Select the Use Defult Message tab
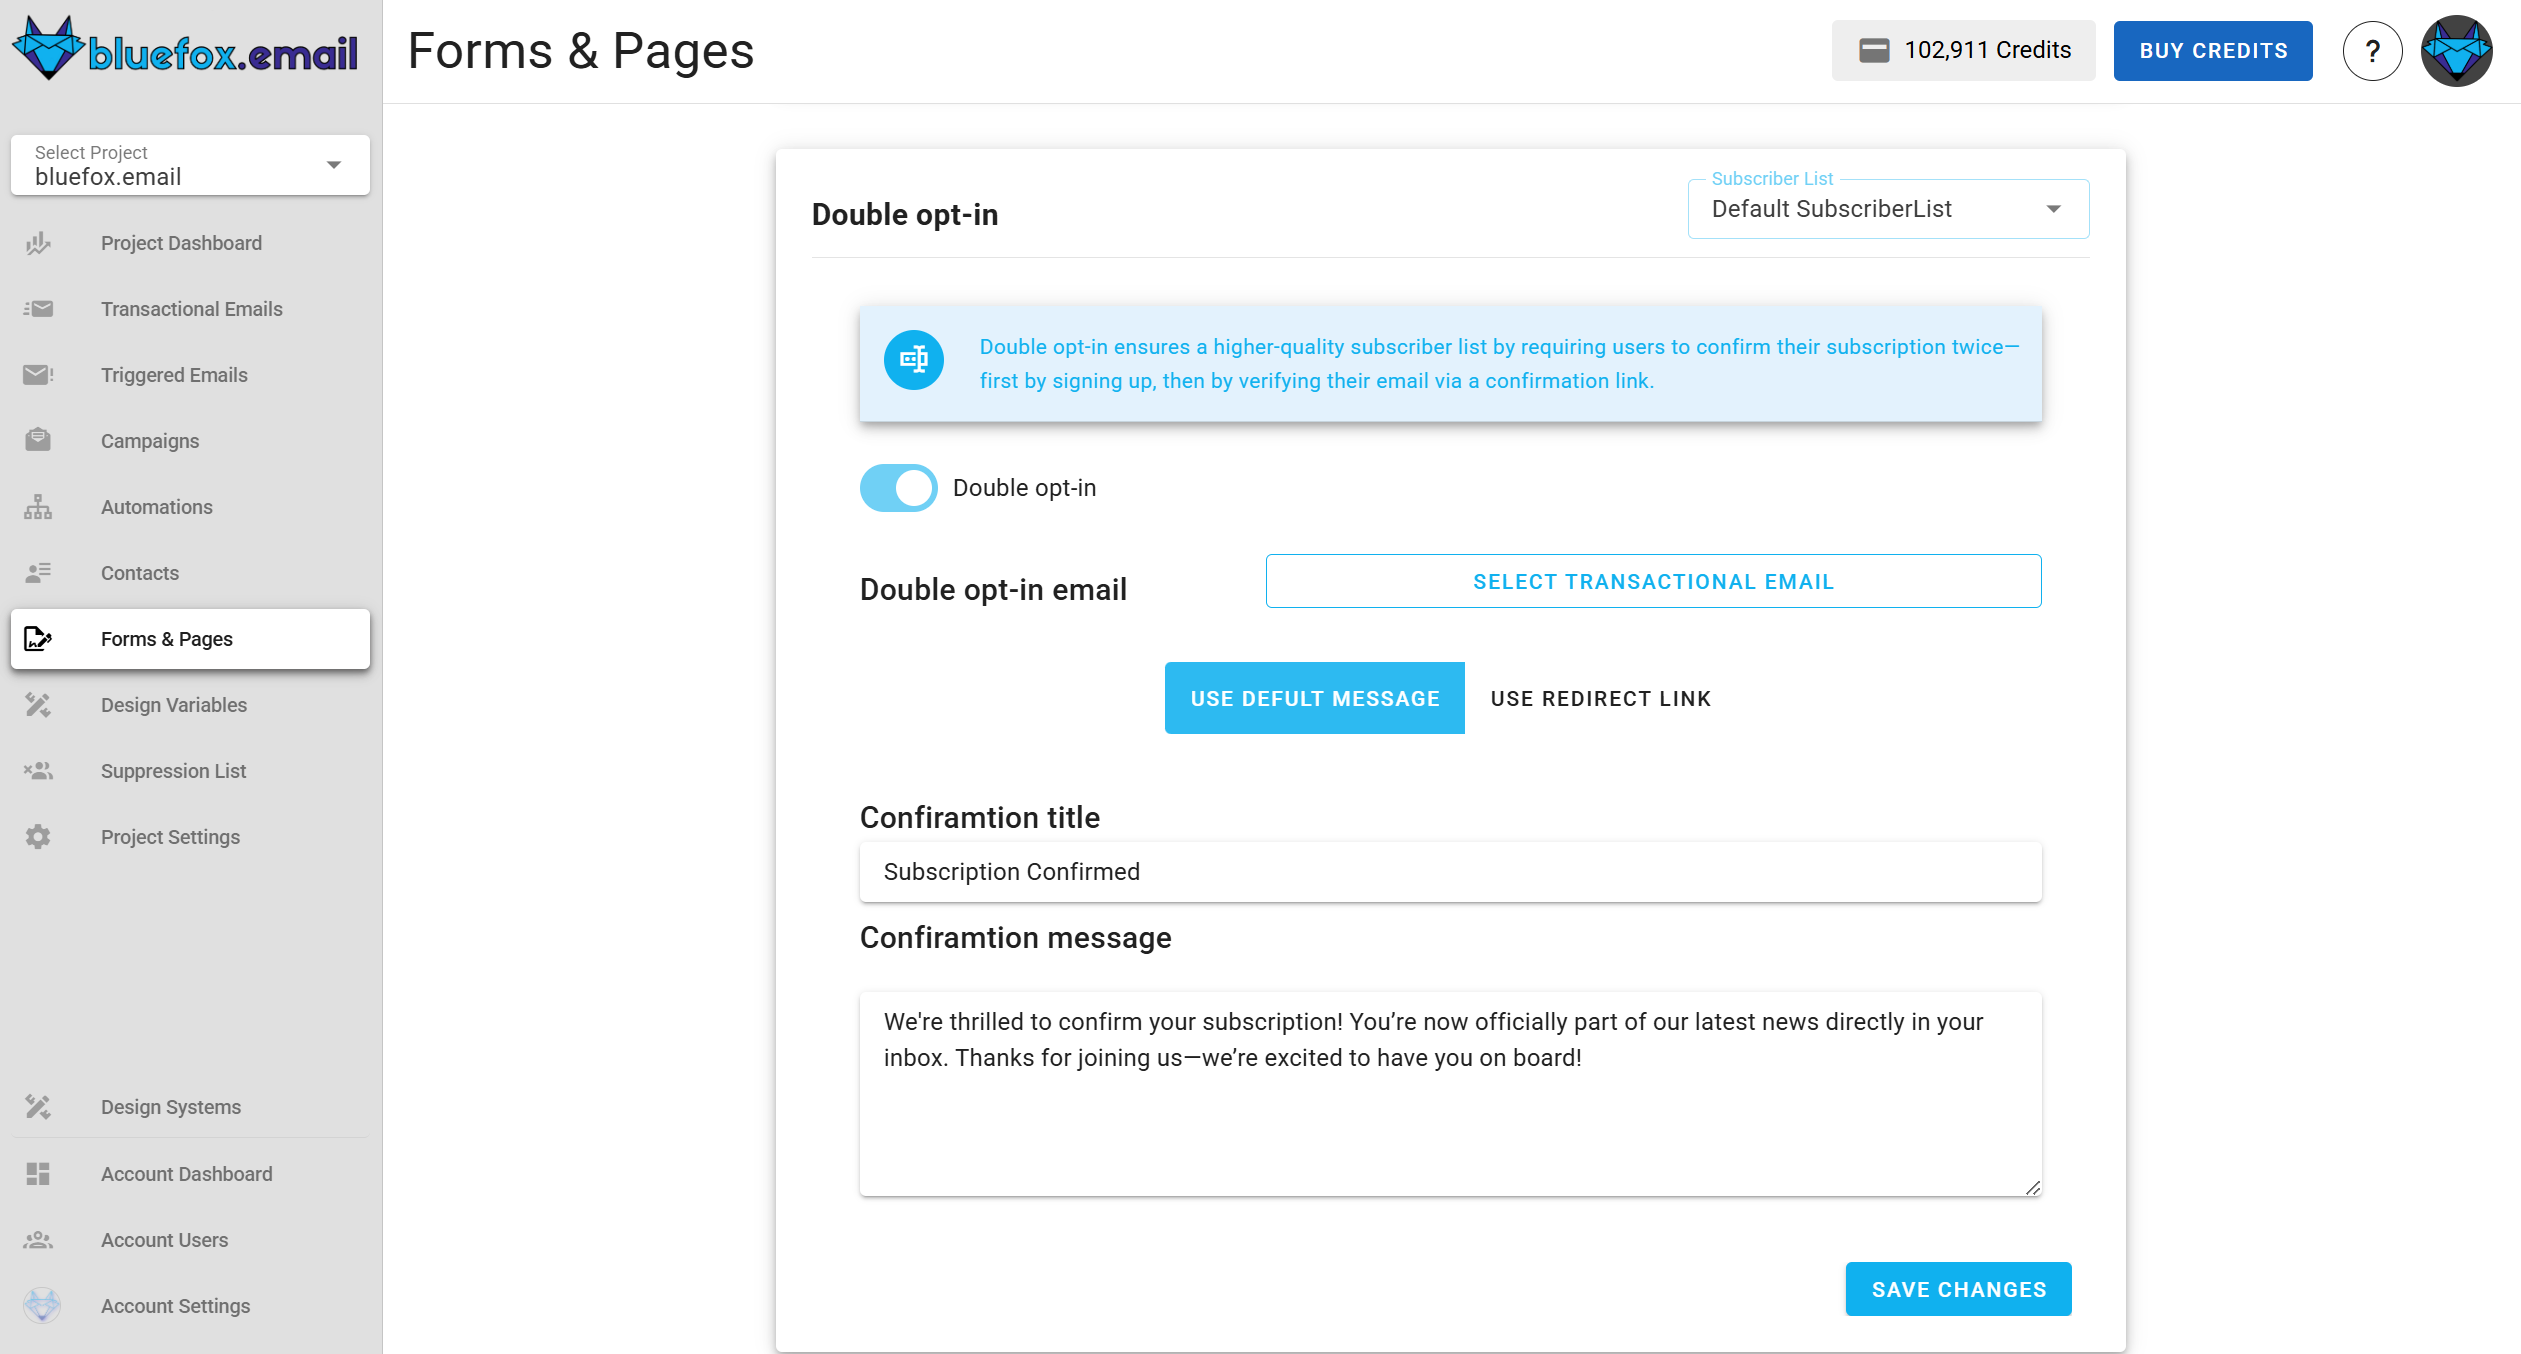 [1314, 698]
